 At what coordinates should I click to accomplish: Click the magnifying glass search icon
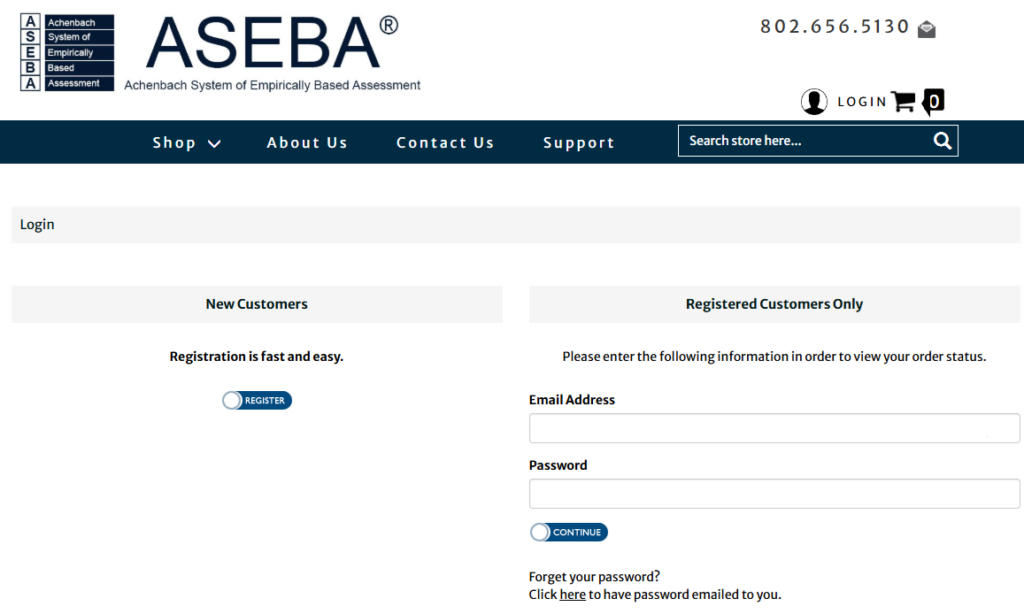pyautogui.click(x=942, y=141)
